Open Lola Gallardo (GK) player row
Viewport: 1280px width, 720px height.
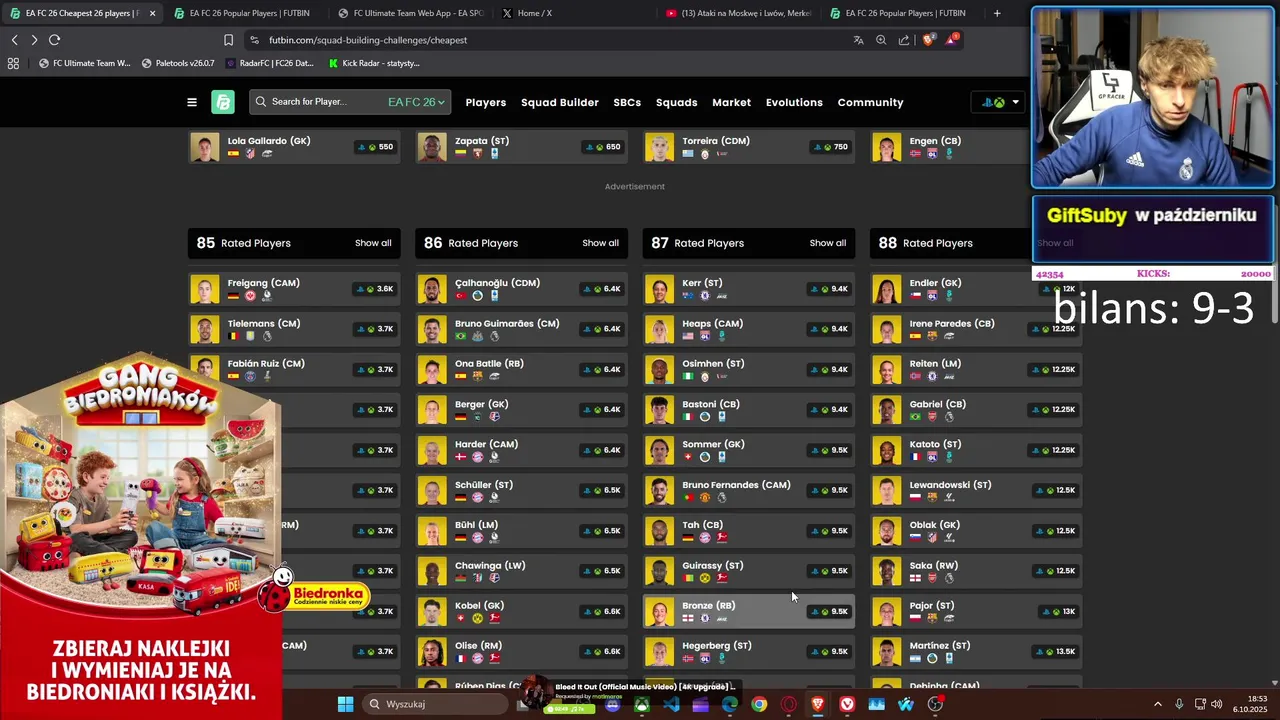click(294, 147)
